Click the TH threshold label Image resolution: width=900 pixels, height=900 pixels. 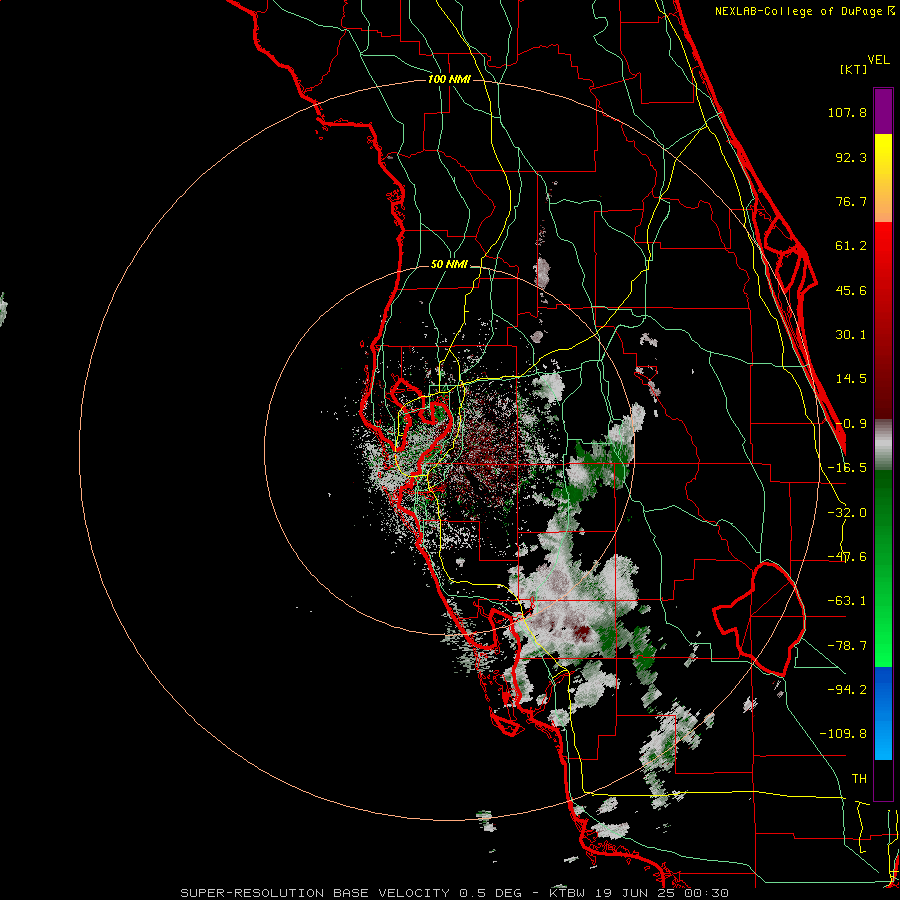tap(859, 778)
